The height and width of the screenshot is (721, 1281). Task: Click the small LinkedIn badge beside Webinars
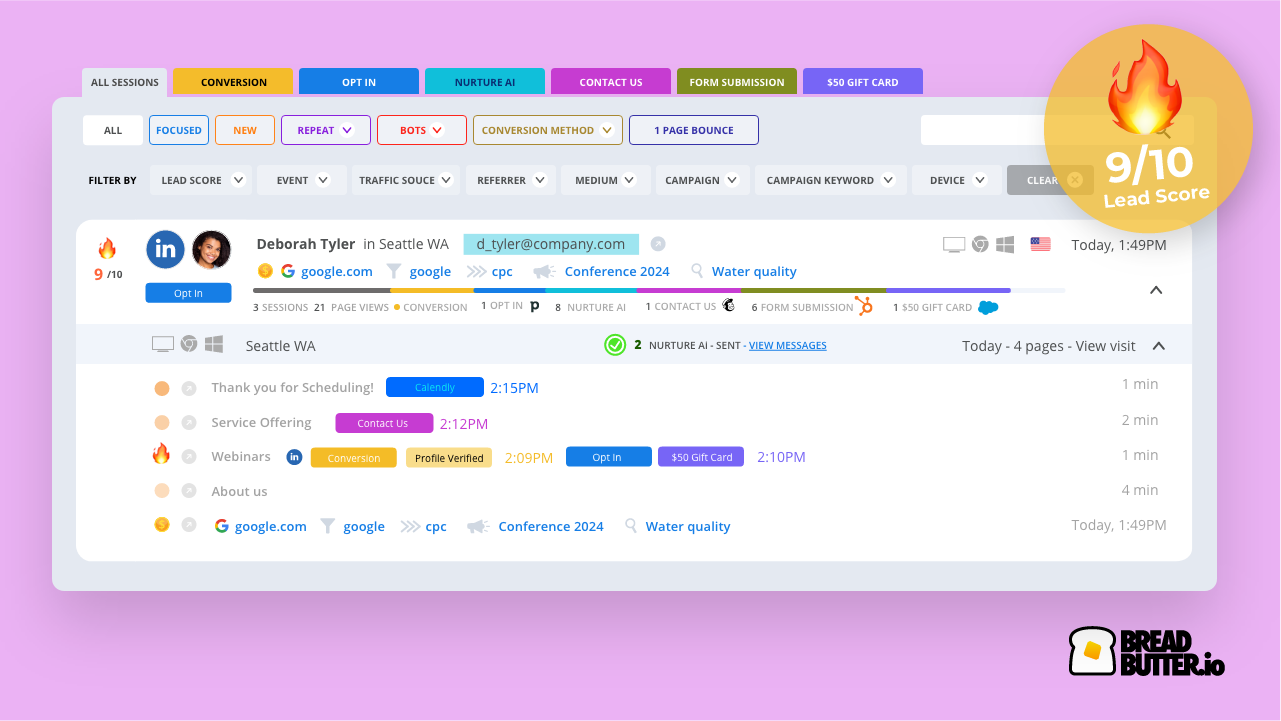[x=294, y=457]
